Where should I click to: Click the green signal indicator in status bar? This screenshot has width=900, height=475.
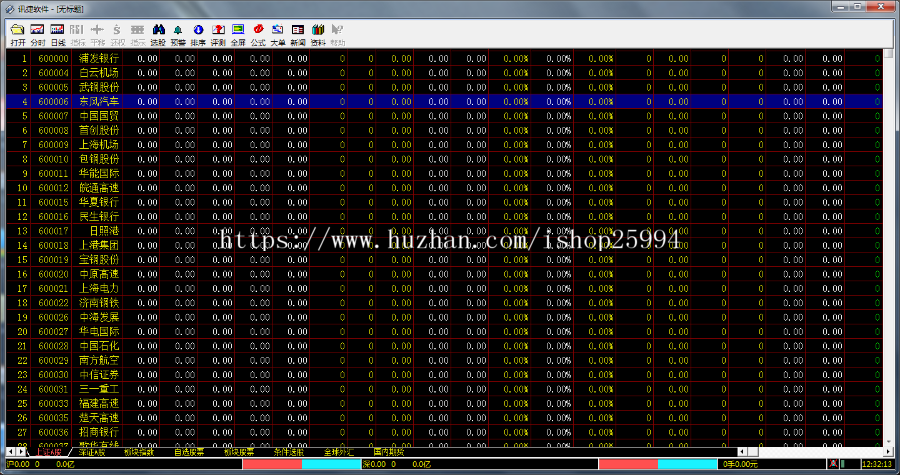(x=842, y=464)
